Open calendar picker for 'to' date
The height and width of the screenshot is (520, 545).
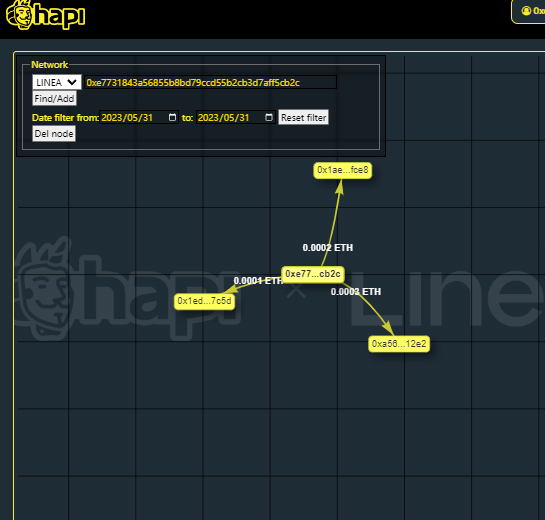pos(269,117)
